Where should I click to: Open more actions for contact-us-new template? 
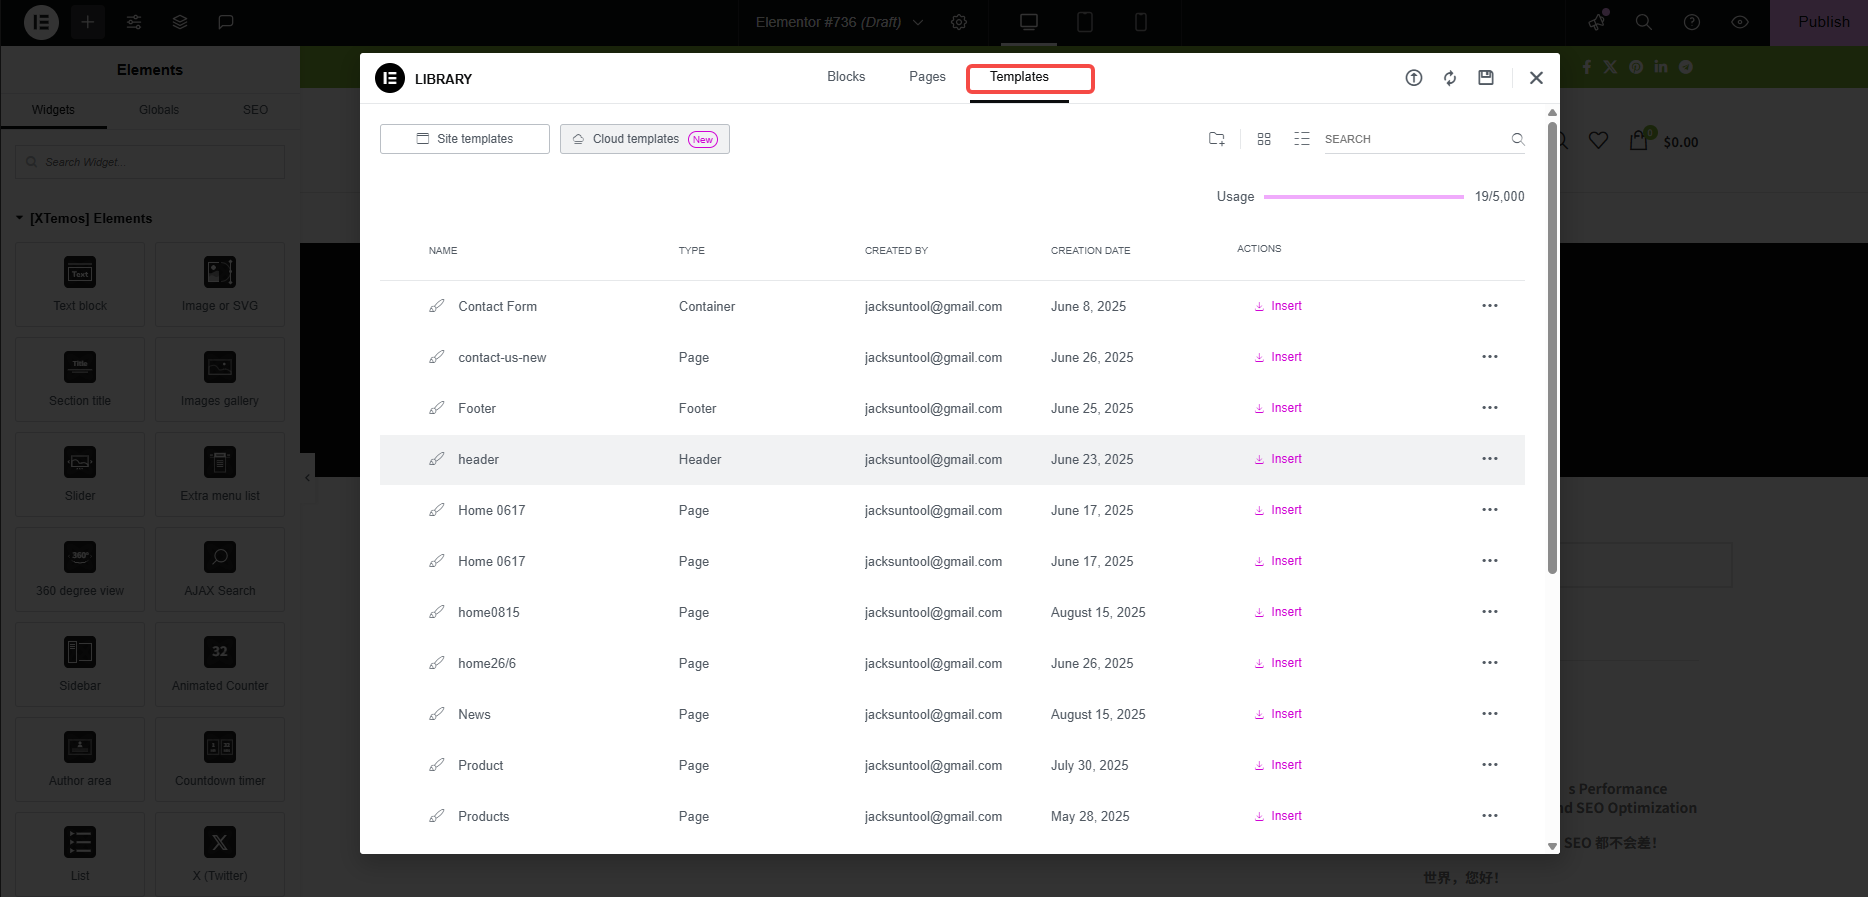tap(1489, 357)
